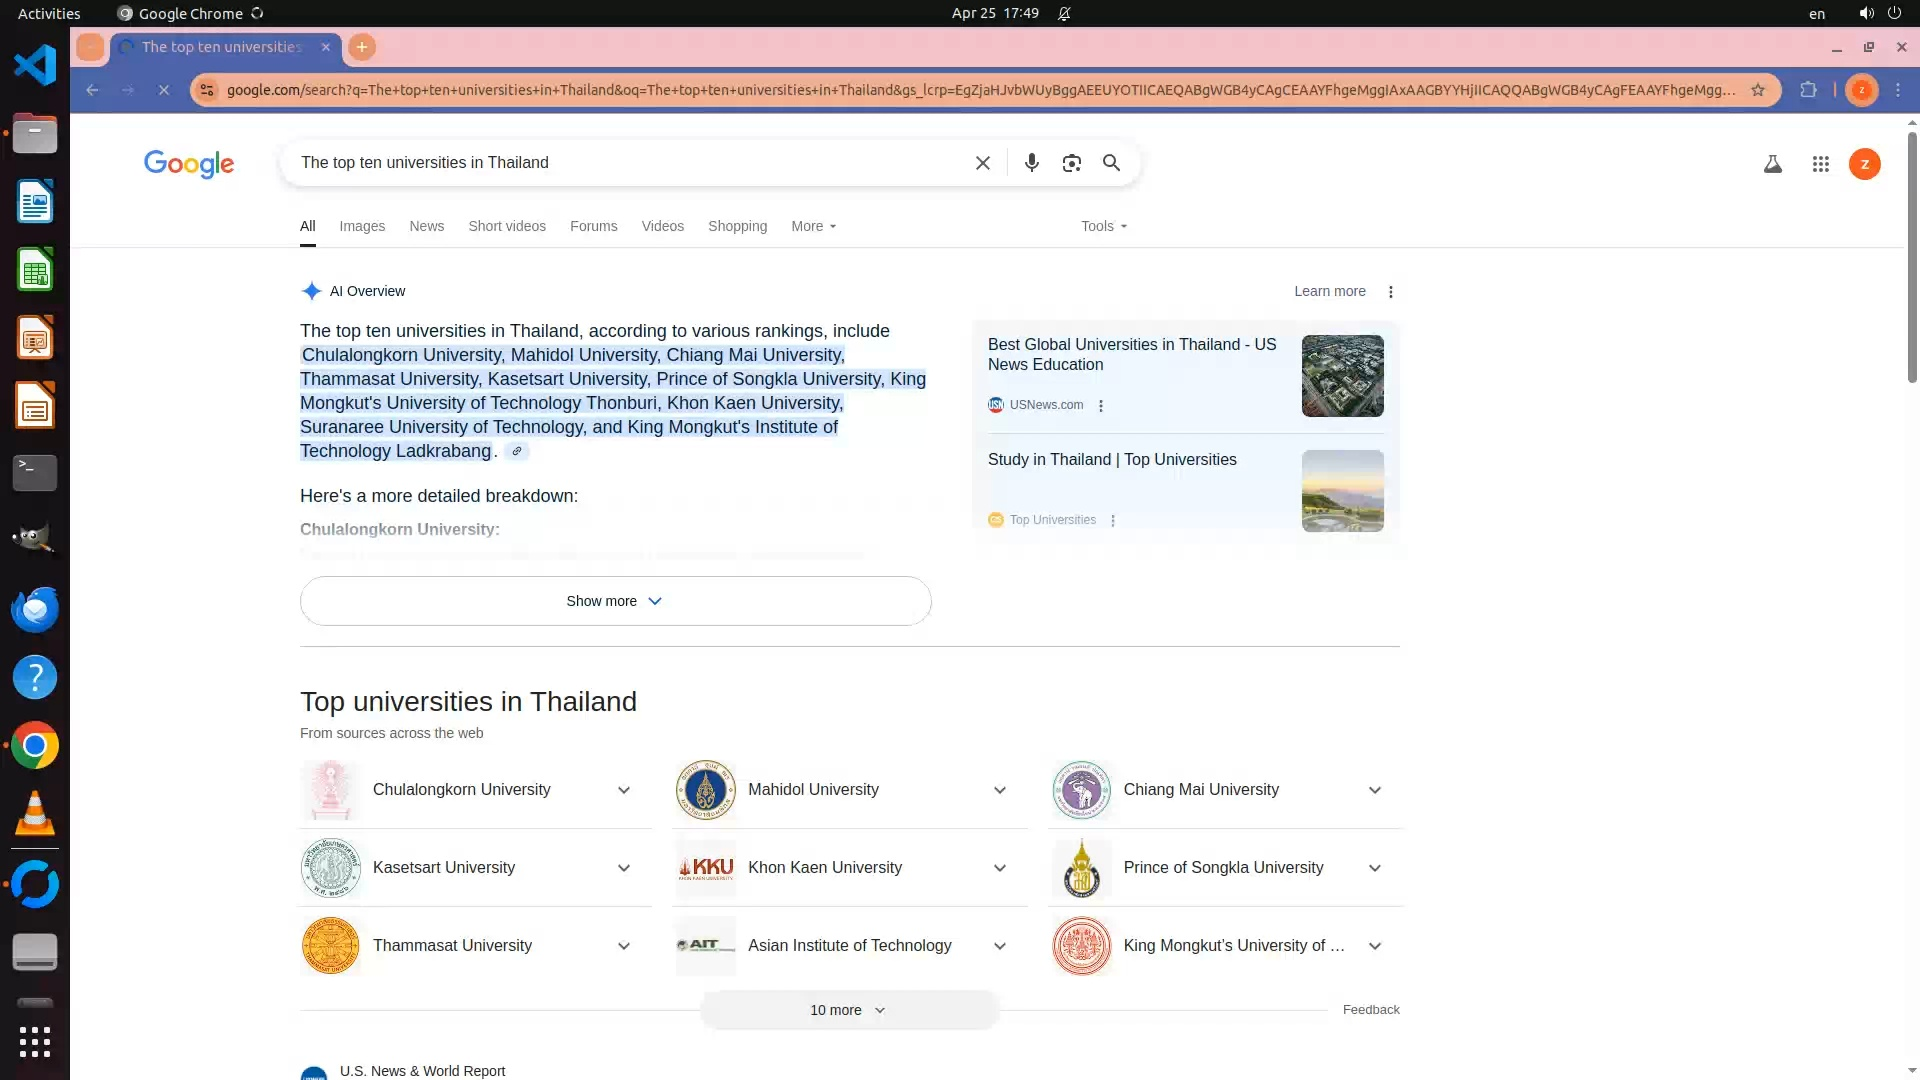Screen dimensions: 1920x1080
Task: Expand Khon Kaen University details
Action: [x=999, y=868]
